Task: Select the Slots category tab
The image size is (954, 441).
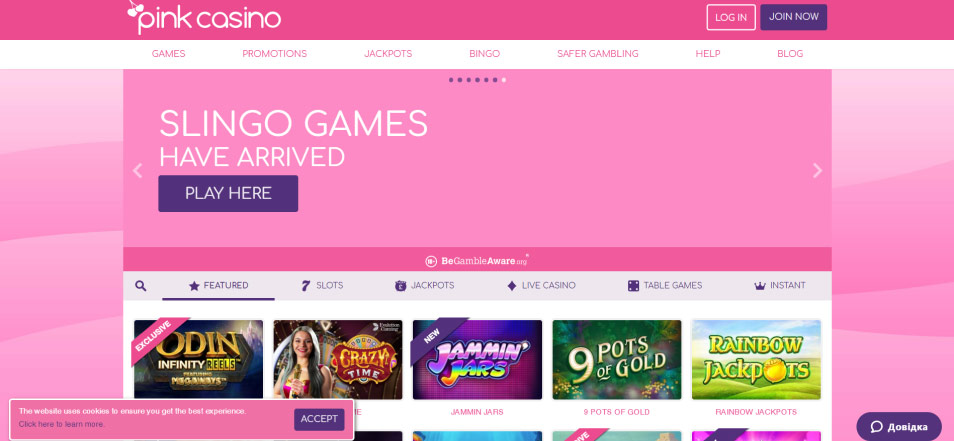Action: [322, 285]
